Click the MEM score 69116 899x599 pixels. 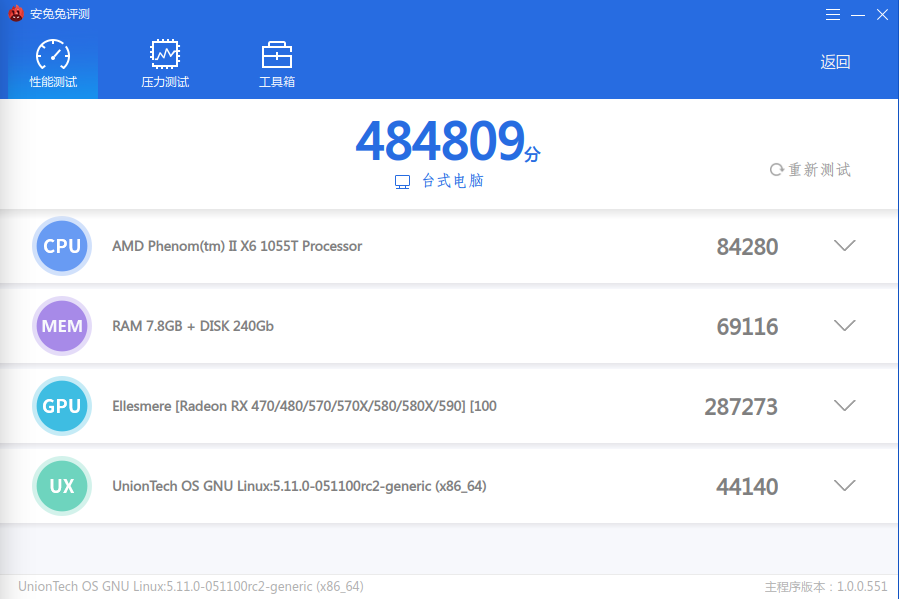tap(747, 327)
